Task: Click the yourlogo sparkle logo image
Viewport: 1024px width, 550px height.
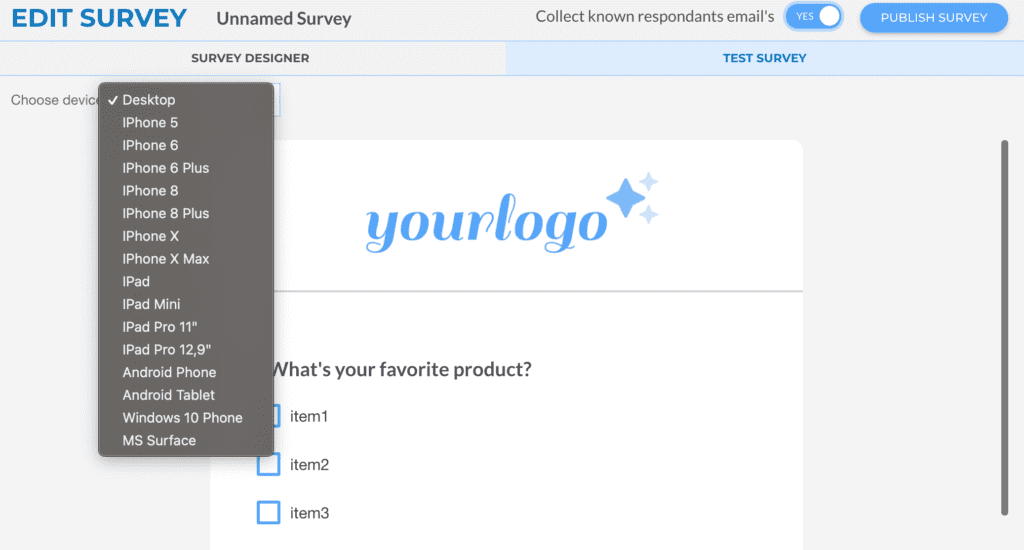Action: click(x=512, y=213)
